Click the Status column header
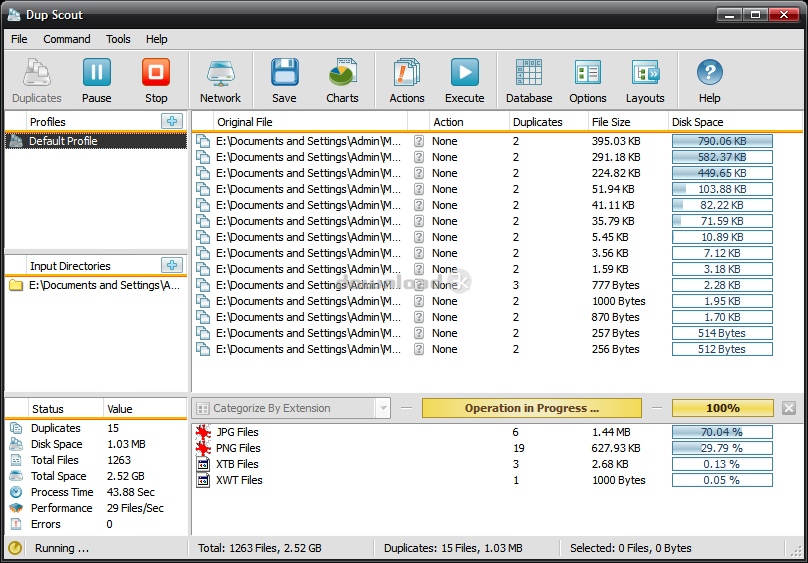Image resolution: width=808 pixels, height=563 pixels. 64,409
